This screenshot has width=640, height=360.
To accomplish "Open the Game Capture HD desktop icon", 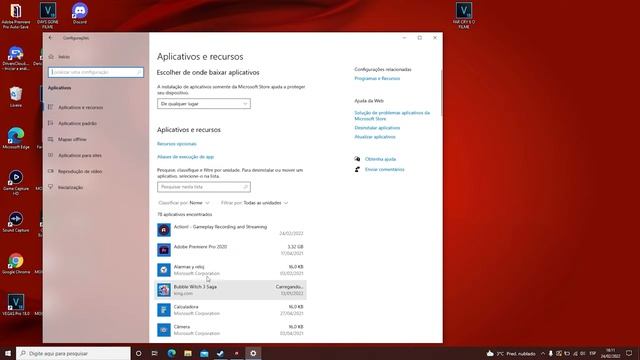I will (x=16, y=182).
